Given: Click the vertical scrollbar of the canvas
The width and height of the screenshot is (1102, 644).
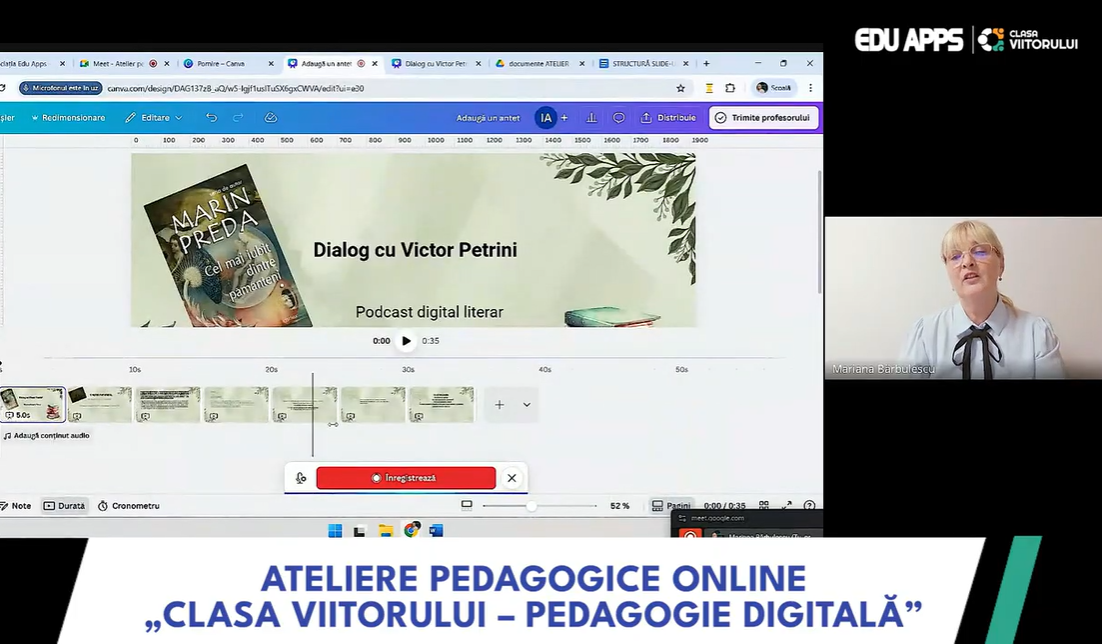Looking at the screenshot, I should point(819,232).
